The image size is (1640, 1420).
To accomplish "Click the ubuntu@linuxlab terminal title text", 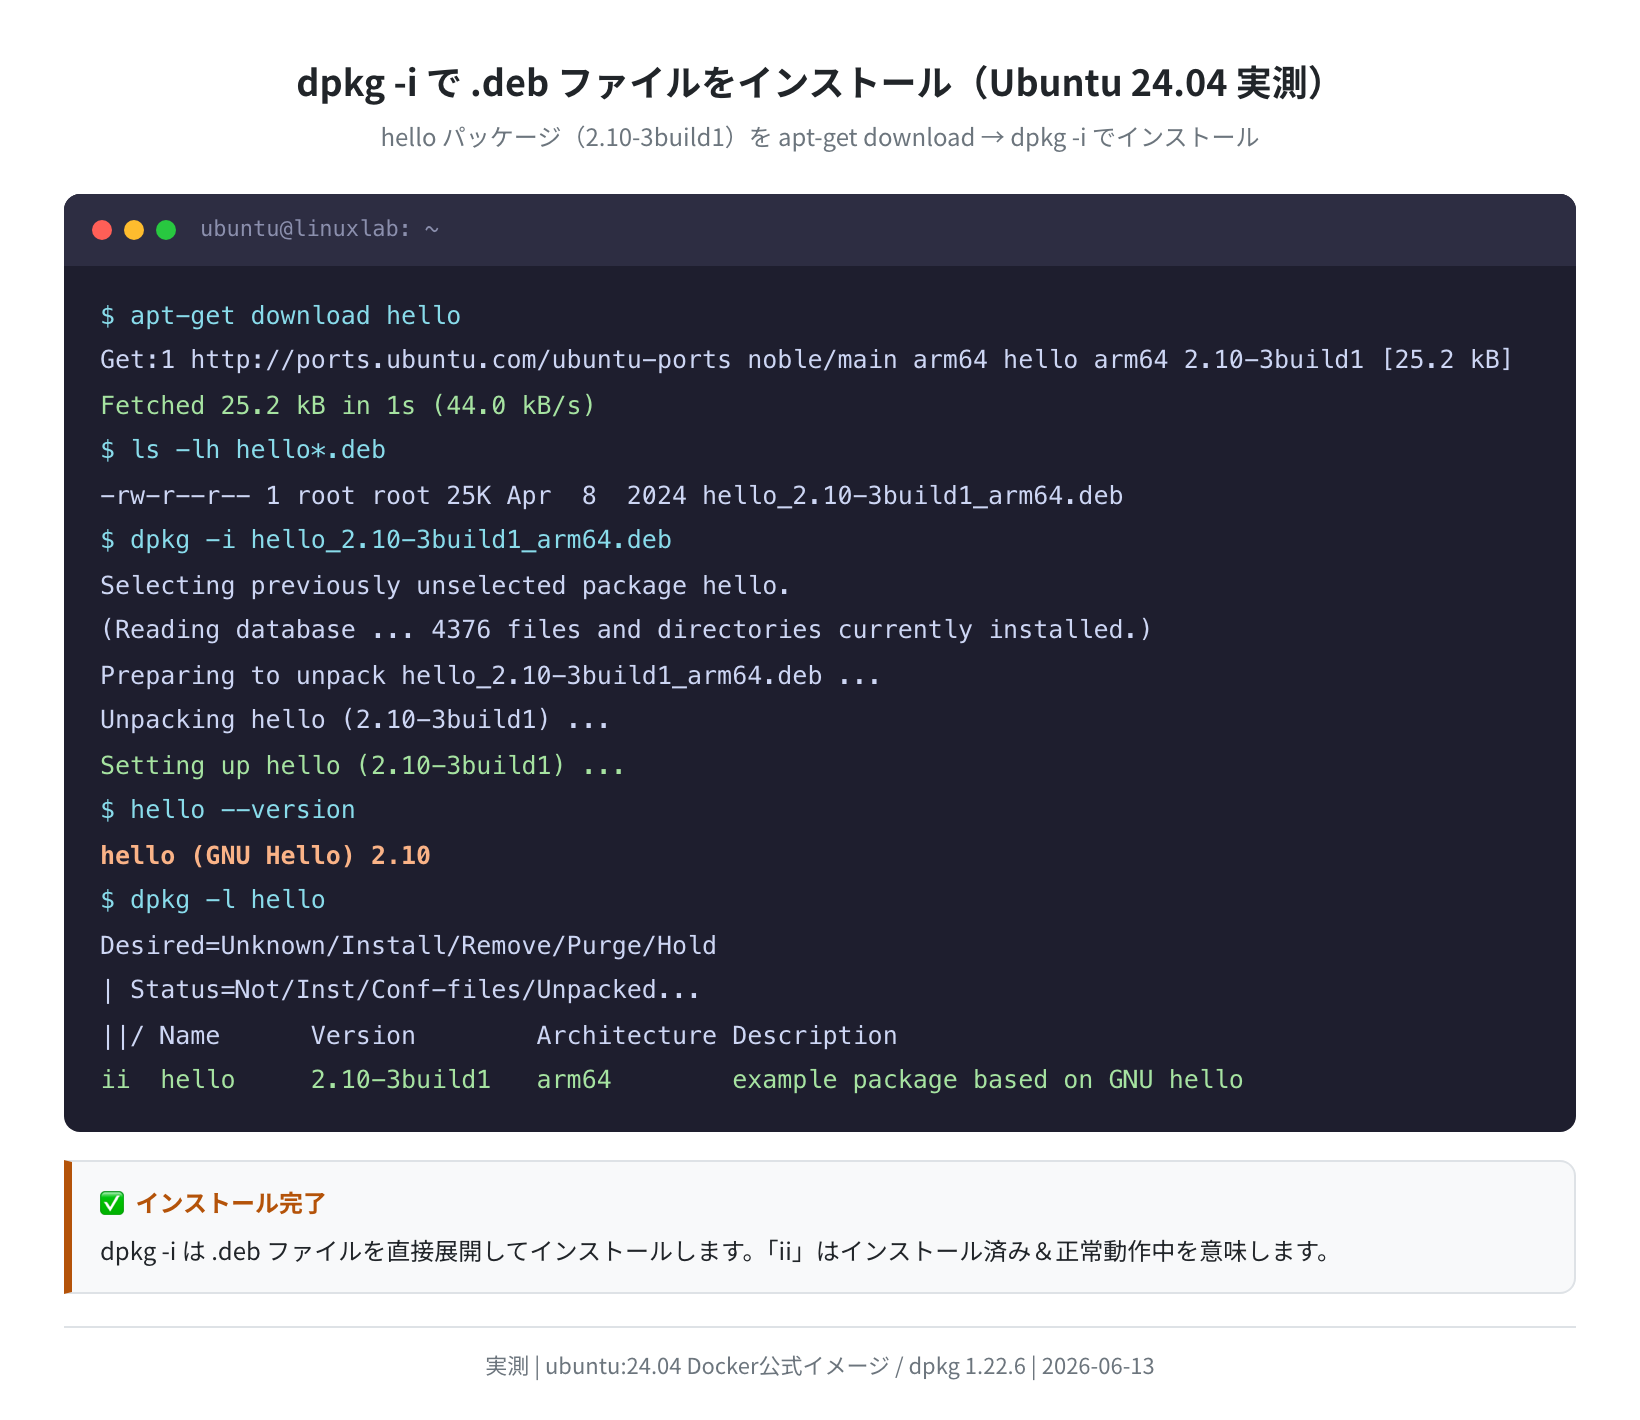I will (x=320, y=229).
